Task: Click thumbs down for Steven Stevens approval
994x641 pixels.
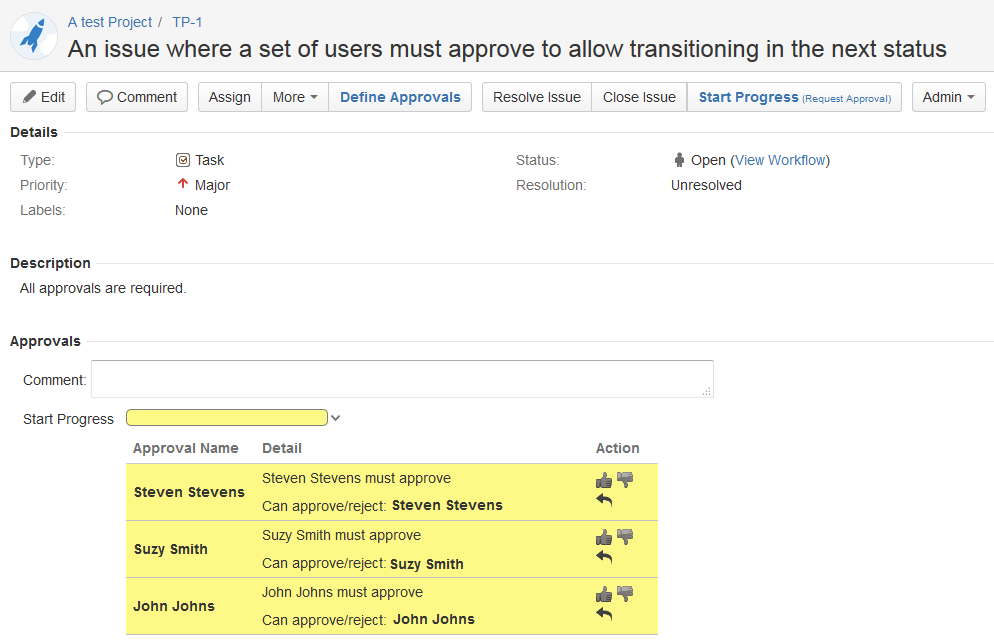Action: 625,480
